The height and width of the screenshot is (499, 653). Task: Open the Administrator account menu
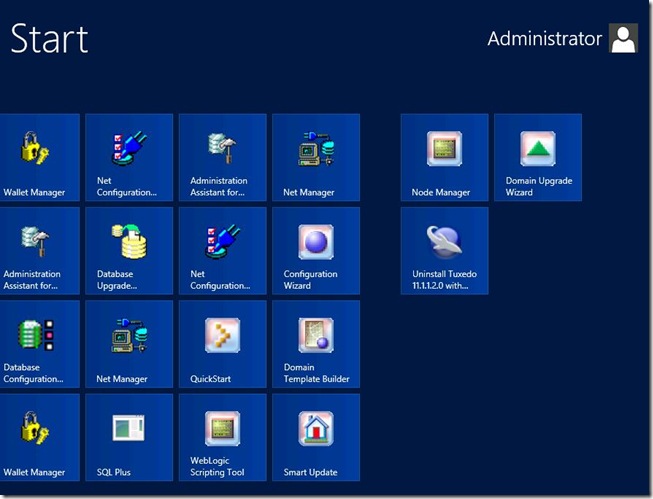(x=562, y=38)
